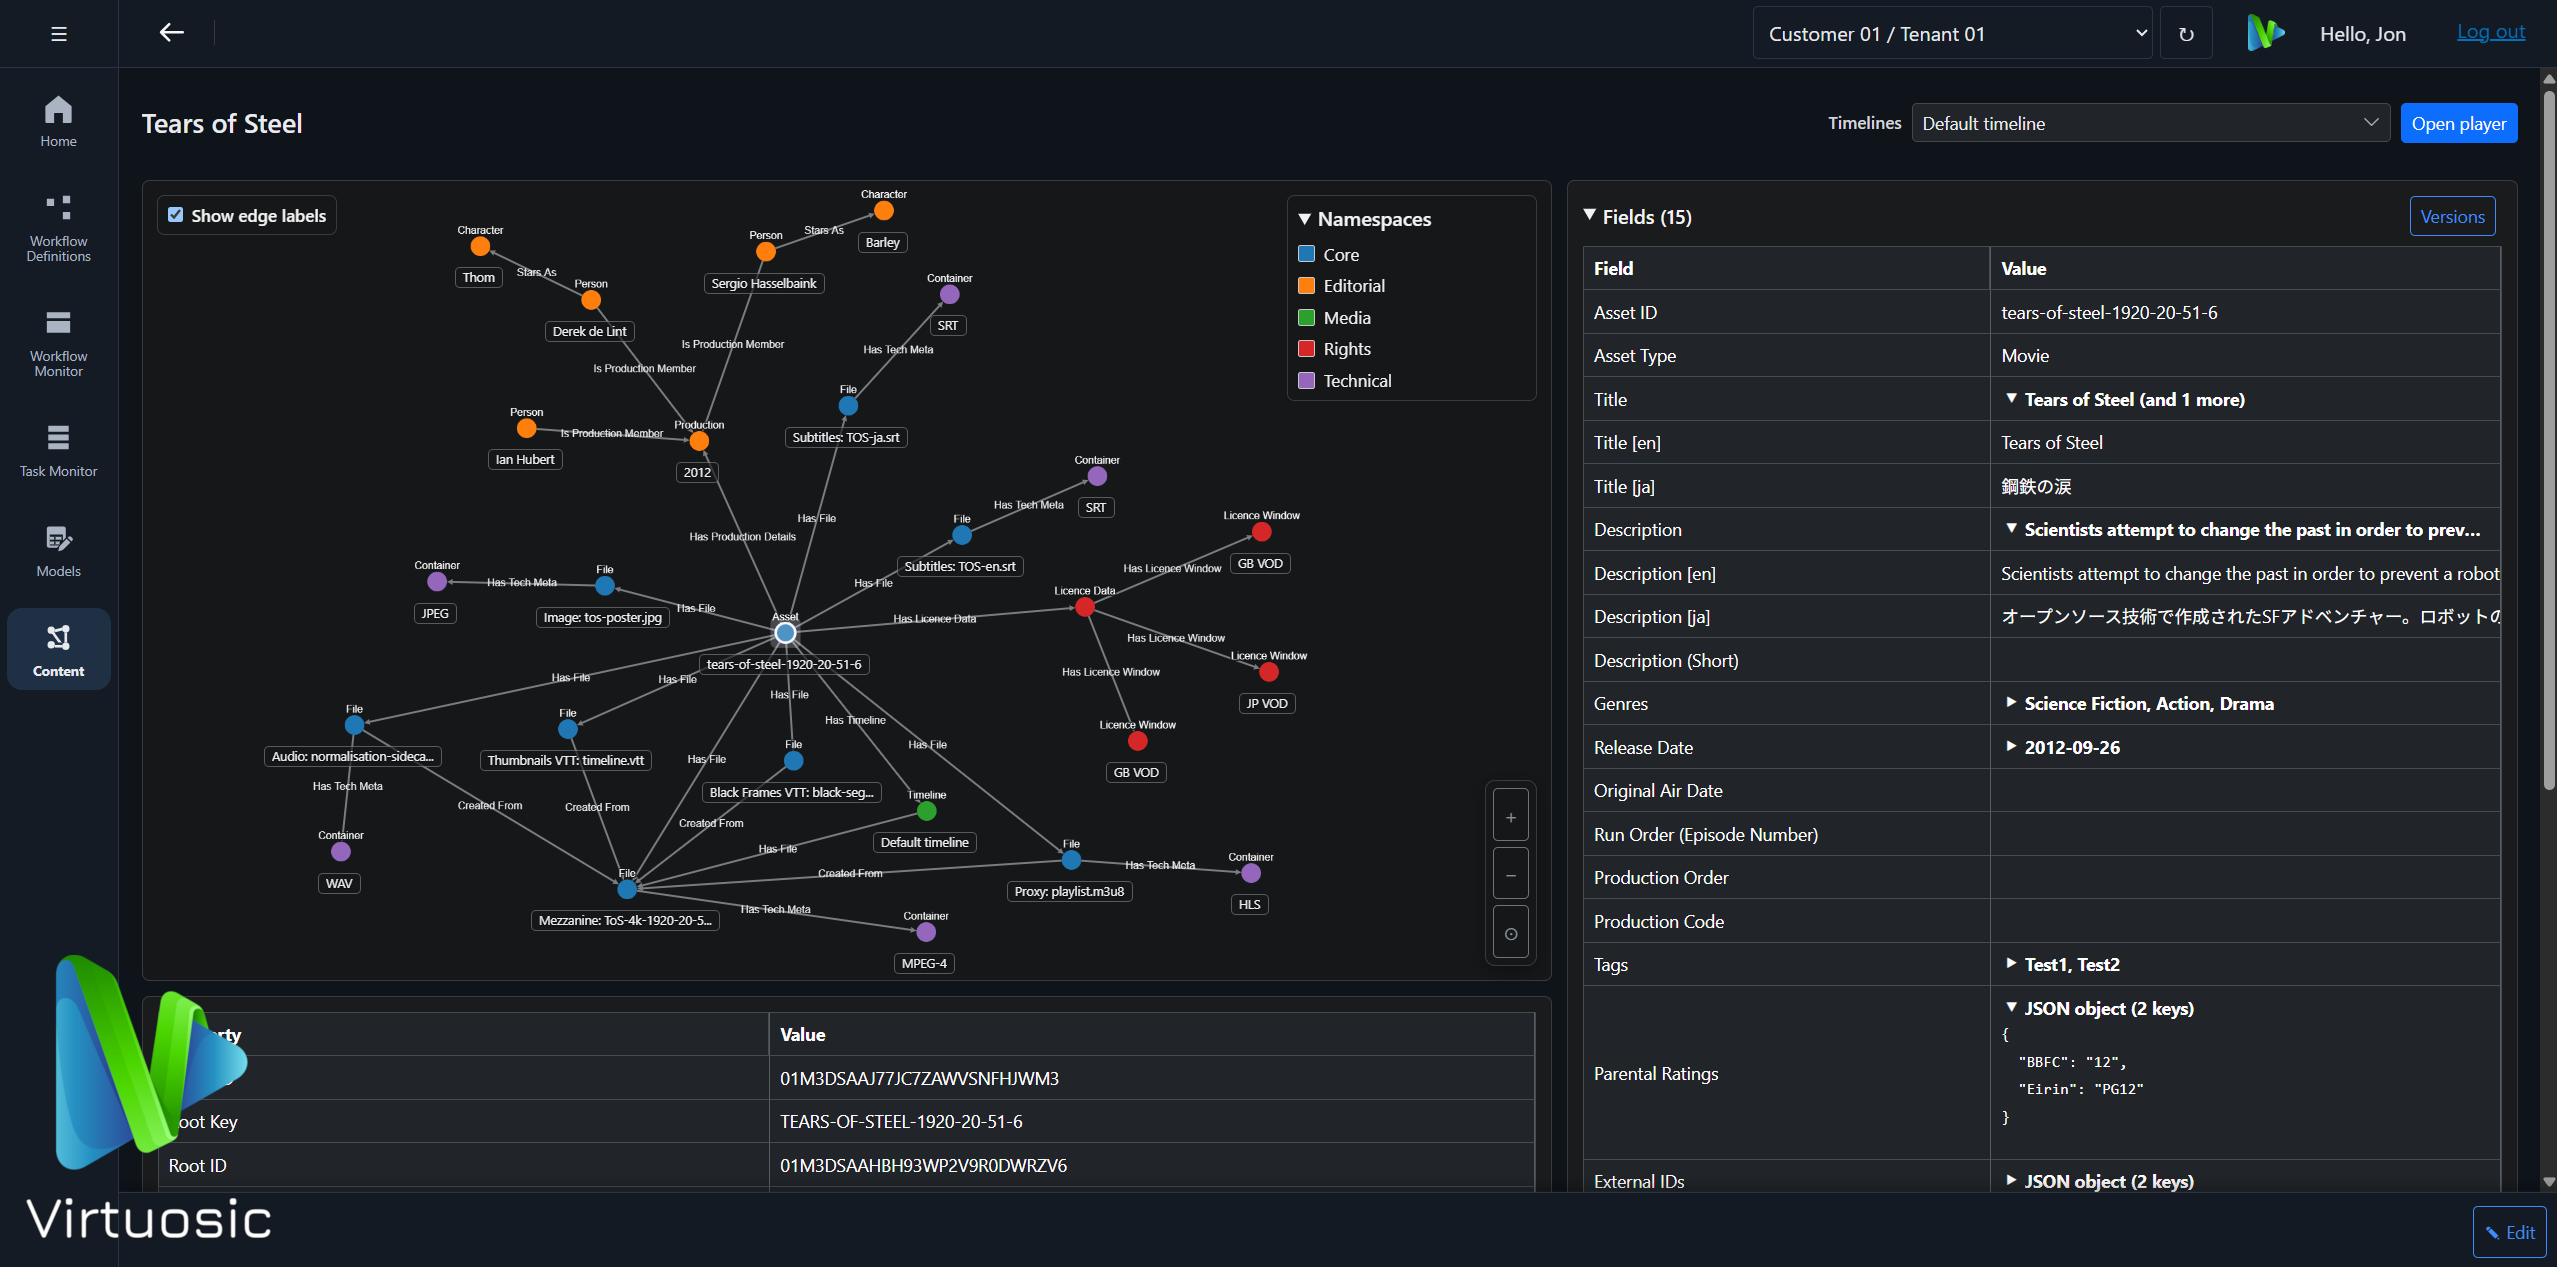Open the Customer 01 / Tenant 01 dropdown

[1952, 34]
